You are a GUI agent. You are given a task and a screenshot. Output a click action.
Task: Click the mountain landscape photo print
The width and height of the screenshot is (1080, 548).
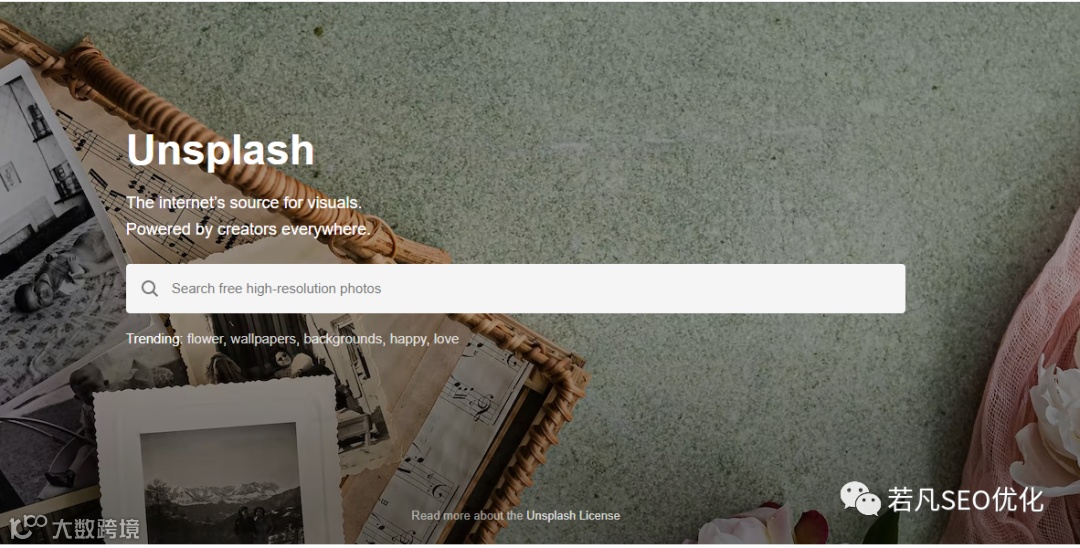[221, 483]
